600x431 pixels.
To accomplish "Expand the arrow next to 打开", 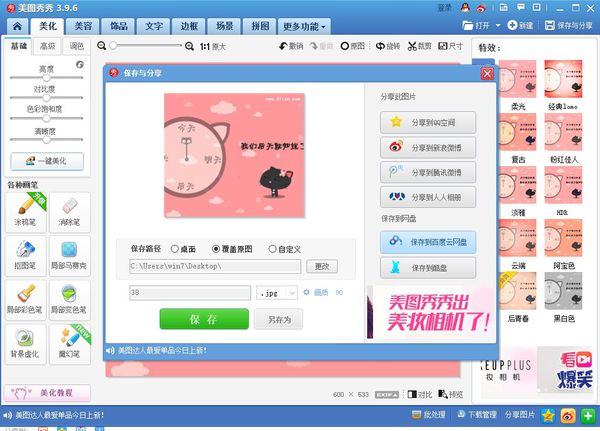I will point(498,26).
